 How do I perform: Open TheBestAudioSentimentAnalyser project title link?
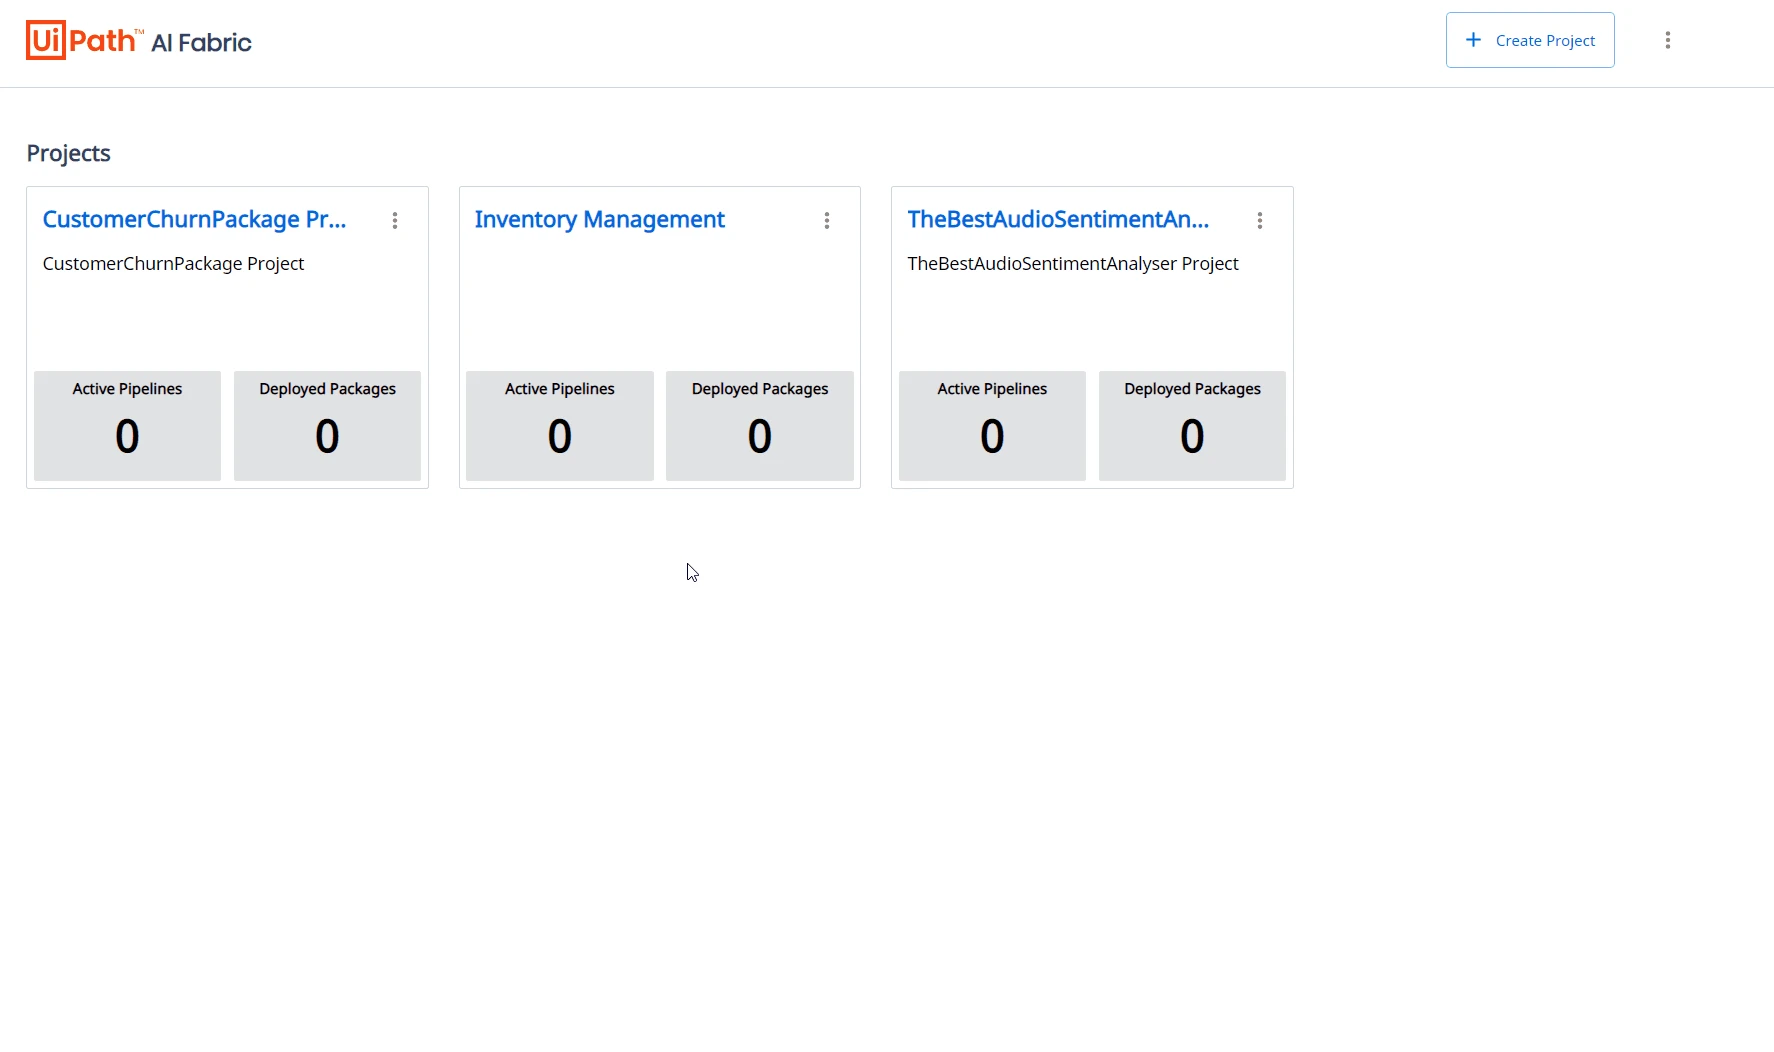tap(1058, 219)
